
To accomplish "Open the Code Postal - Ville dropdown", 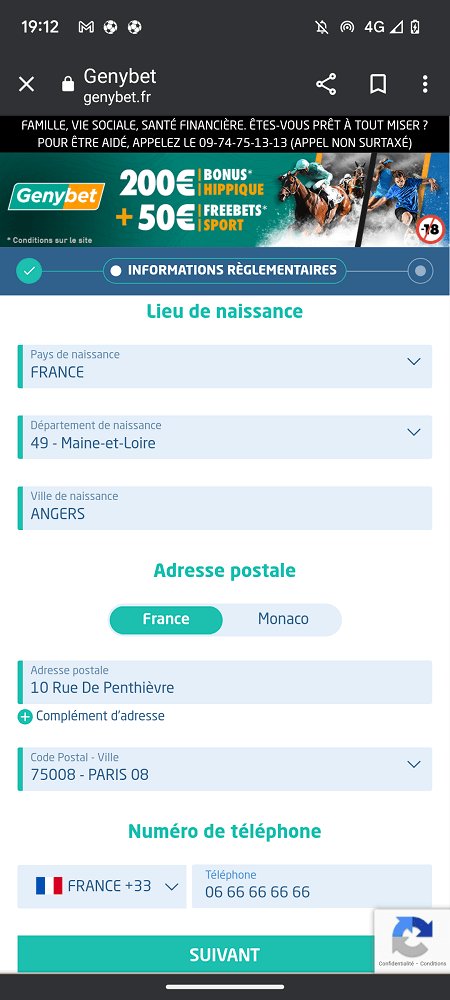I will pyautogui.click(x=224, y=769).
